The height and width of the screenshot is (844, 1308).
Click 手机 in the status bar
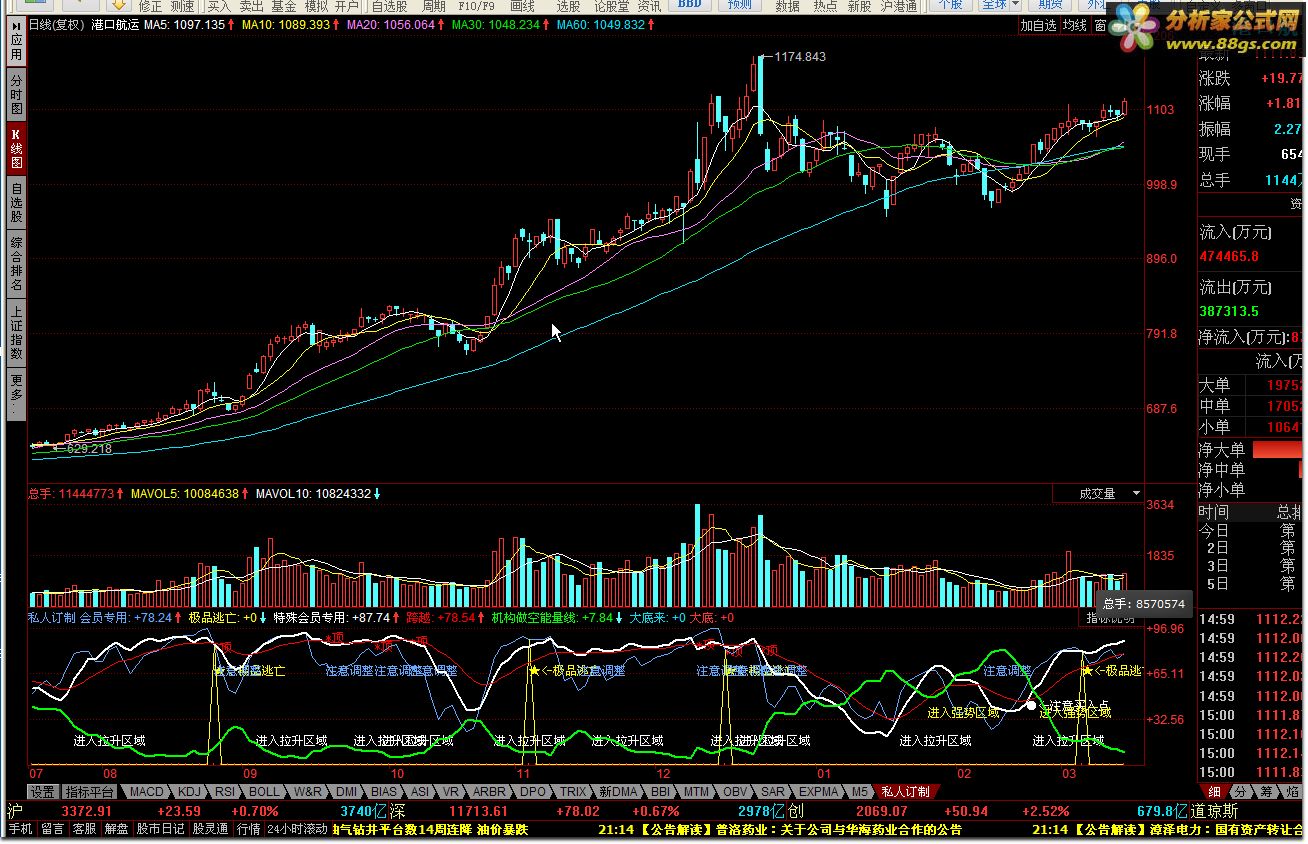tap(20, 829)
